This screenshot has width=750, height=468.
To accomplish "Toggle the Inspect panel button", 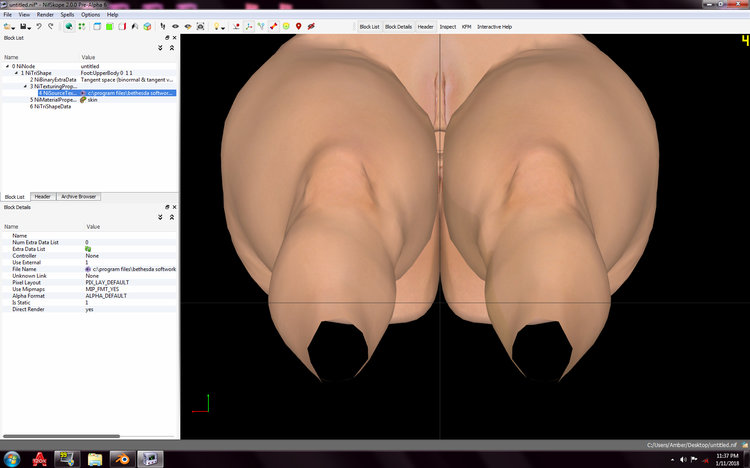I will (448, 27).
